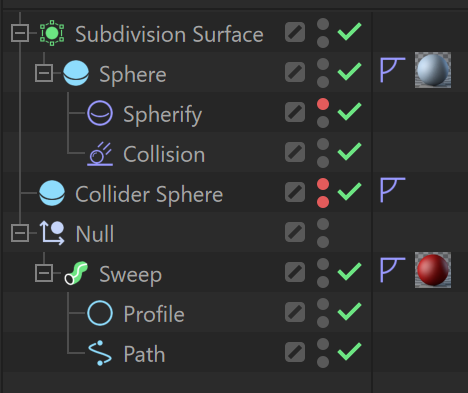This screenshot has width=468, height=393.
Task: Toggle layer square for Subdivision Surface
Action: coord(295,32)
